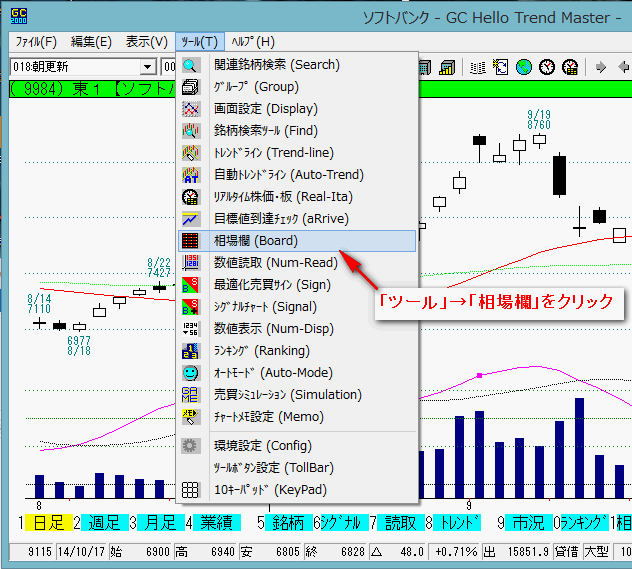Open リアルタイム株価・板 (Real-Ita) entry

coord(297,197)
